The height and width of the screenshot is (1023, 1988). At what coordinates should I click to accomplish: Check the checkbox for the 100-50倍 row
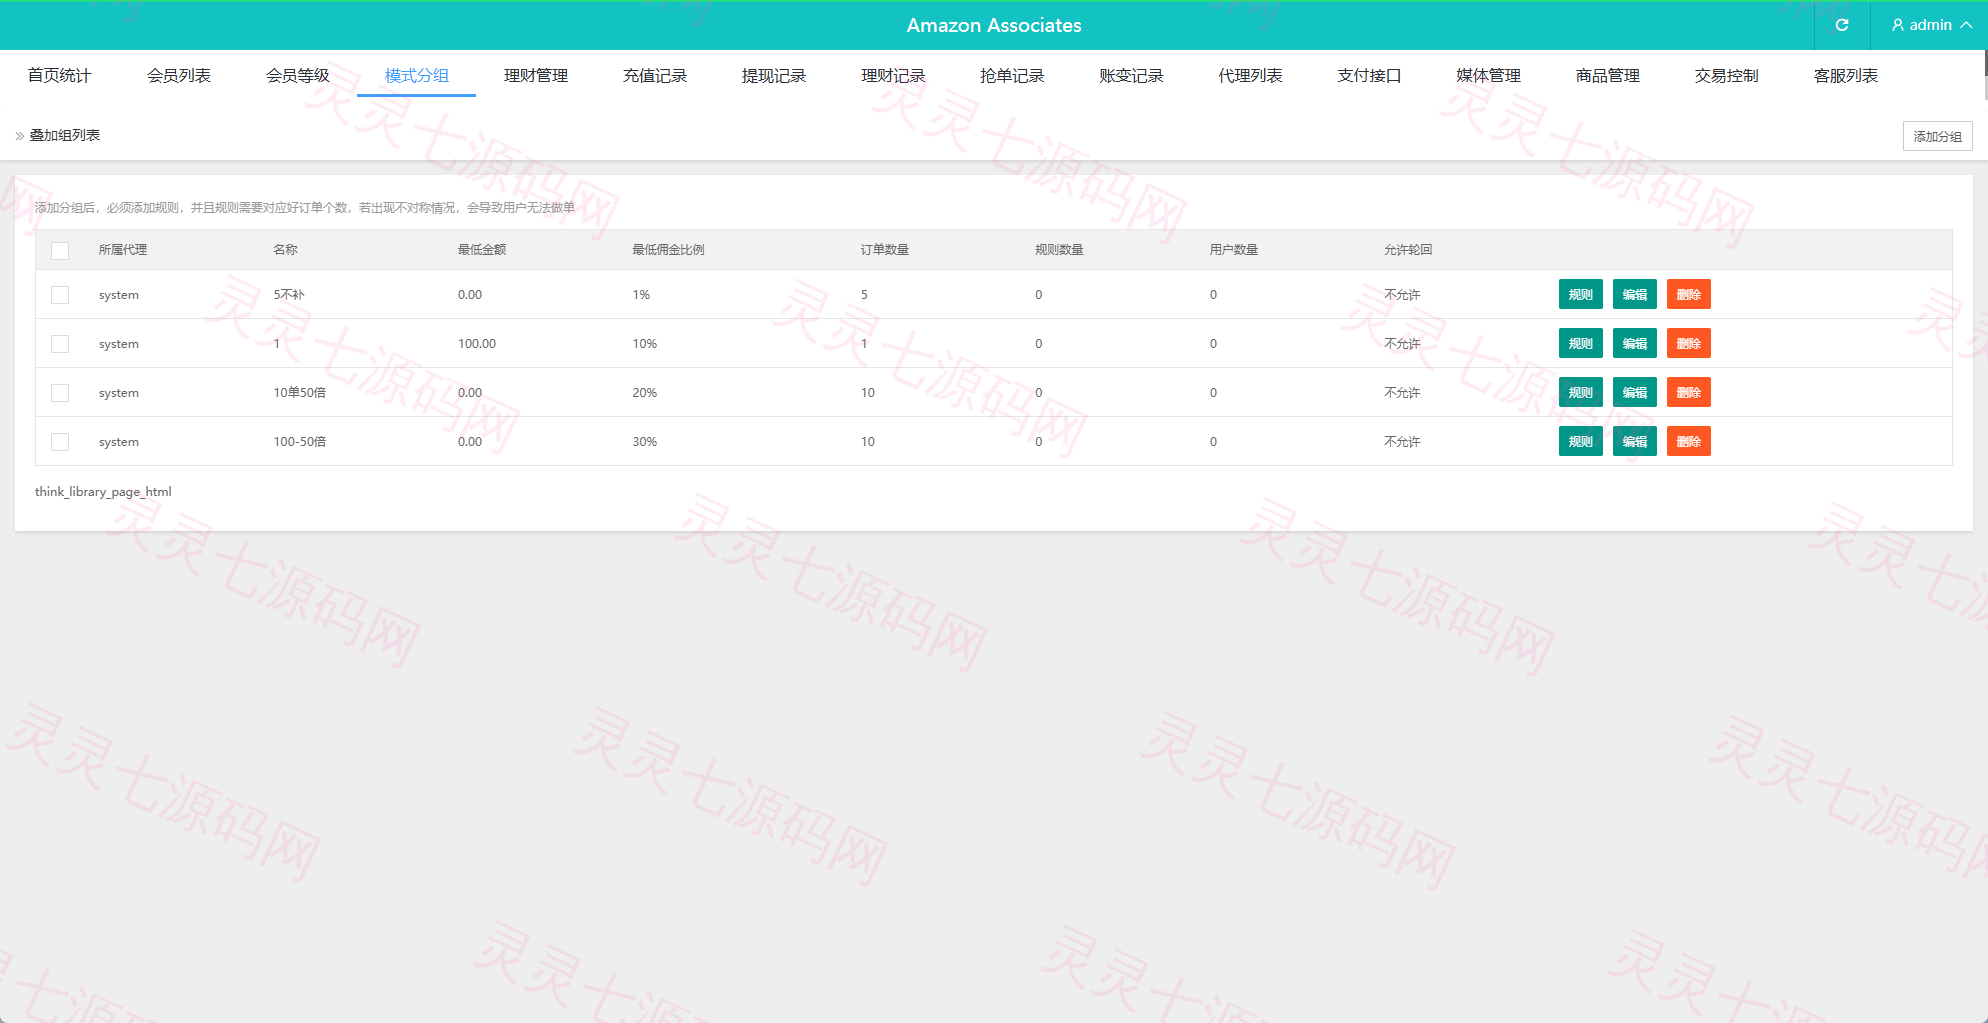point(60,442)
